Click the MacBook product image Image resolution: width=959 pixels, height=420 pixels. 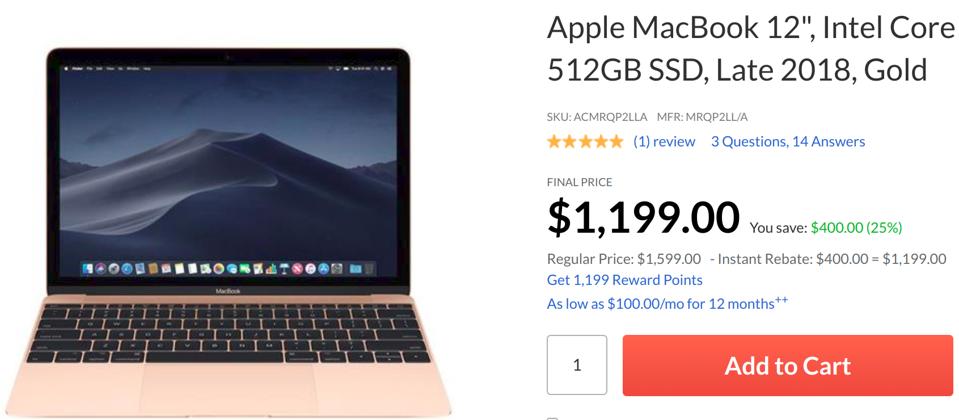229,232
